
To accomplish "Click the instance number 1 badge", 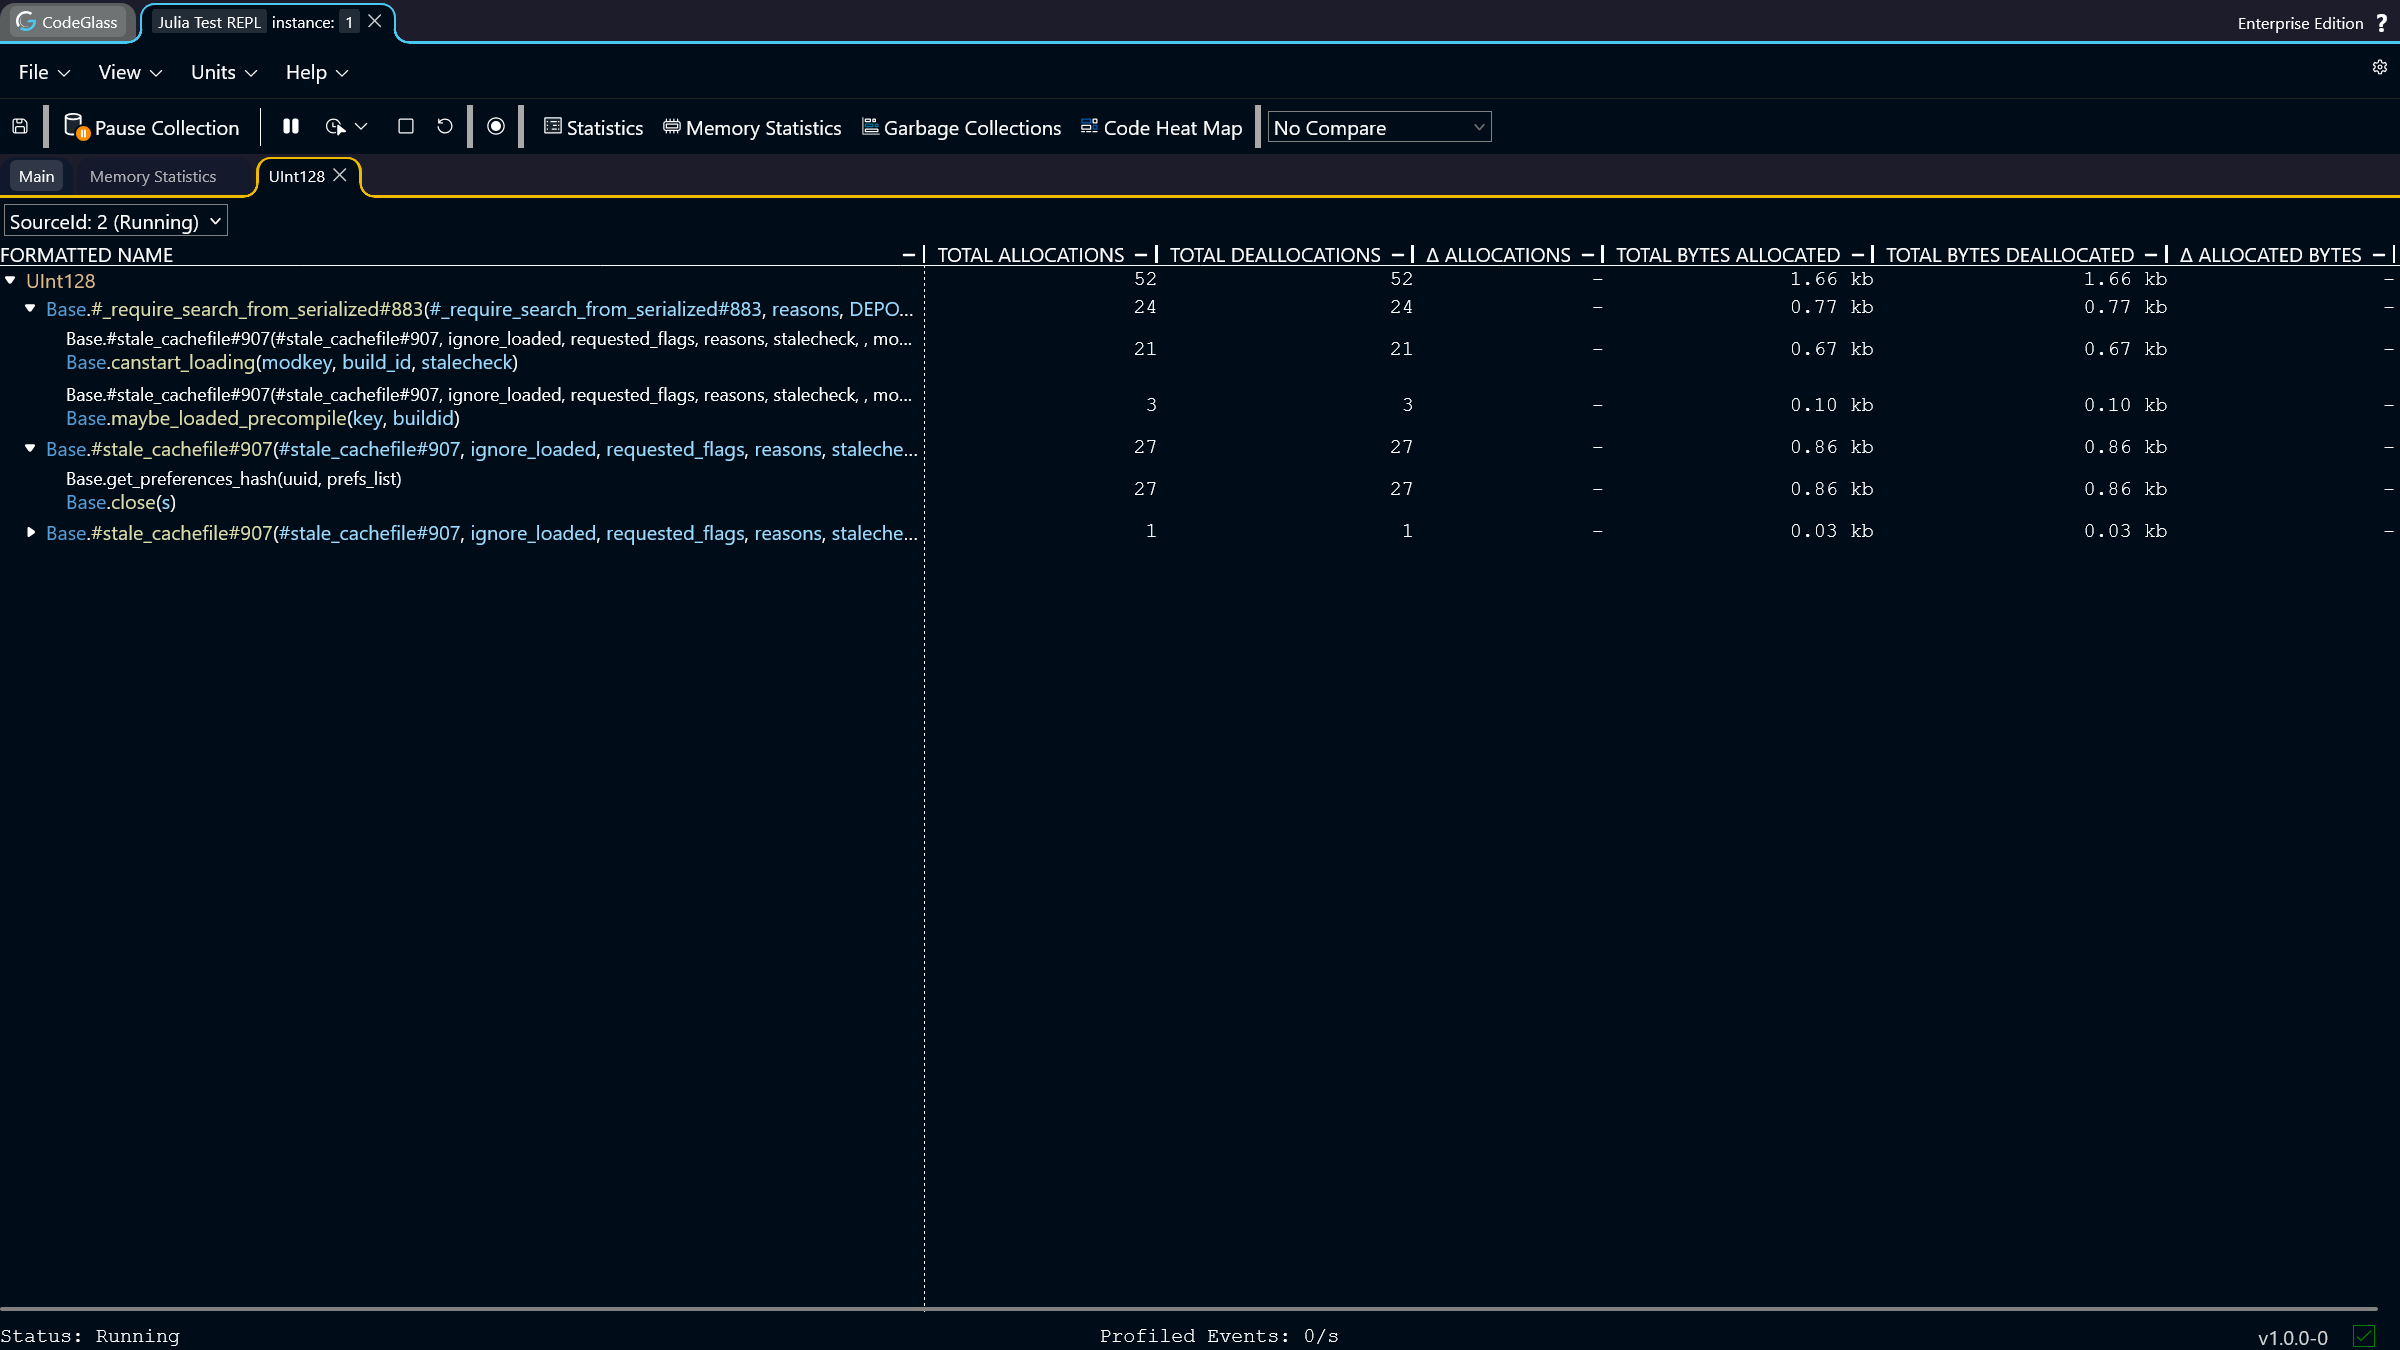I will [x=349, y=22].
